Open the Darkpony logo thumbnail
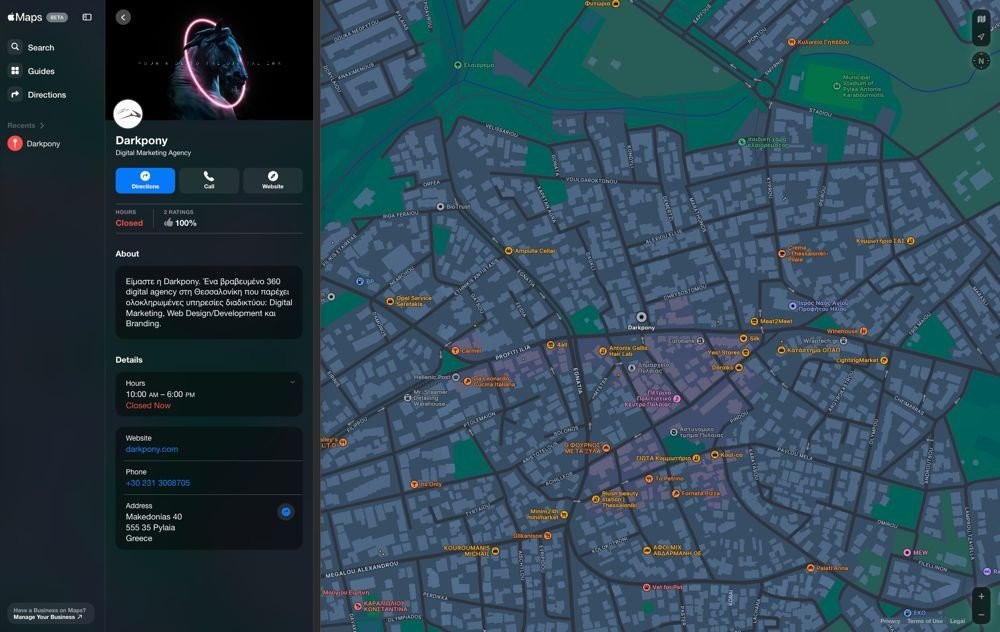Screen dimensions: 1000x632 pyautogui.click(x=128, y=114)
